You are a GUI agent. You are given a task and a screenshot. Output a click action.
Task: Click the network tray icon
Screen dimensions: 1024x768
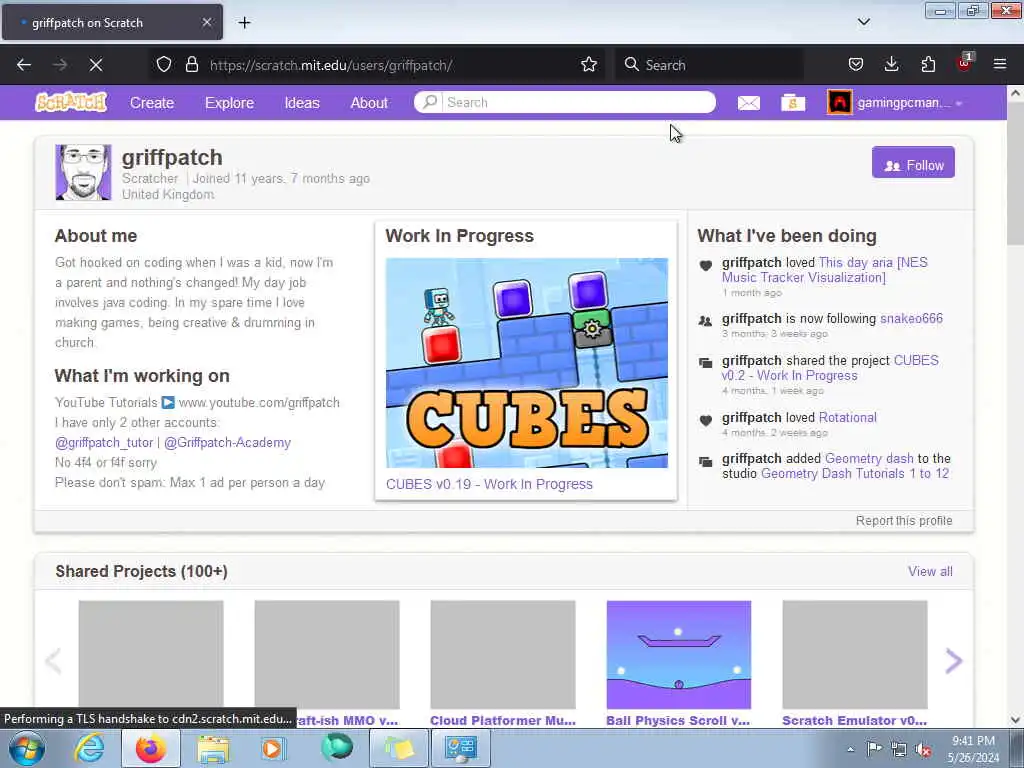[899, 750]
